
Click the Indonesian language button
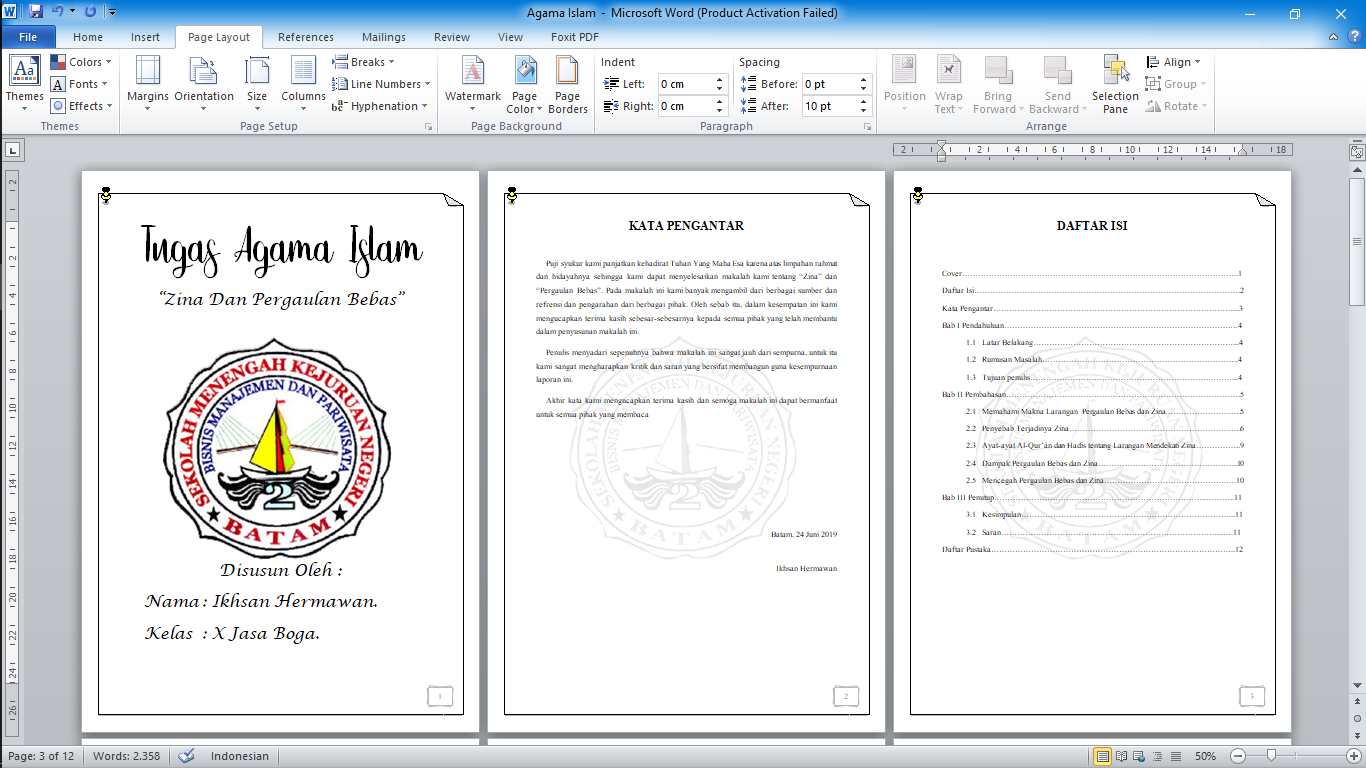[x=239, y=757]
